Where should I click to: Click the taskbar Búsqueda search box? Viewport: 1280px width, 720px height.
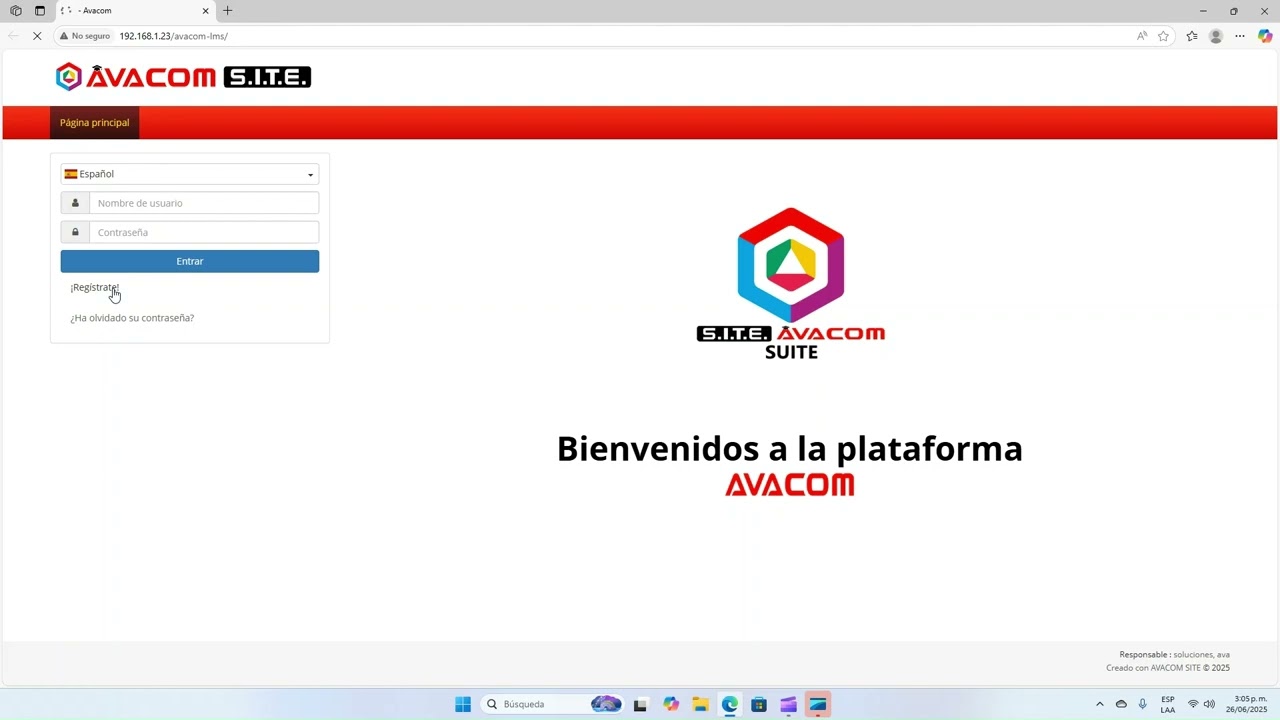tap(553, 704)
